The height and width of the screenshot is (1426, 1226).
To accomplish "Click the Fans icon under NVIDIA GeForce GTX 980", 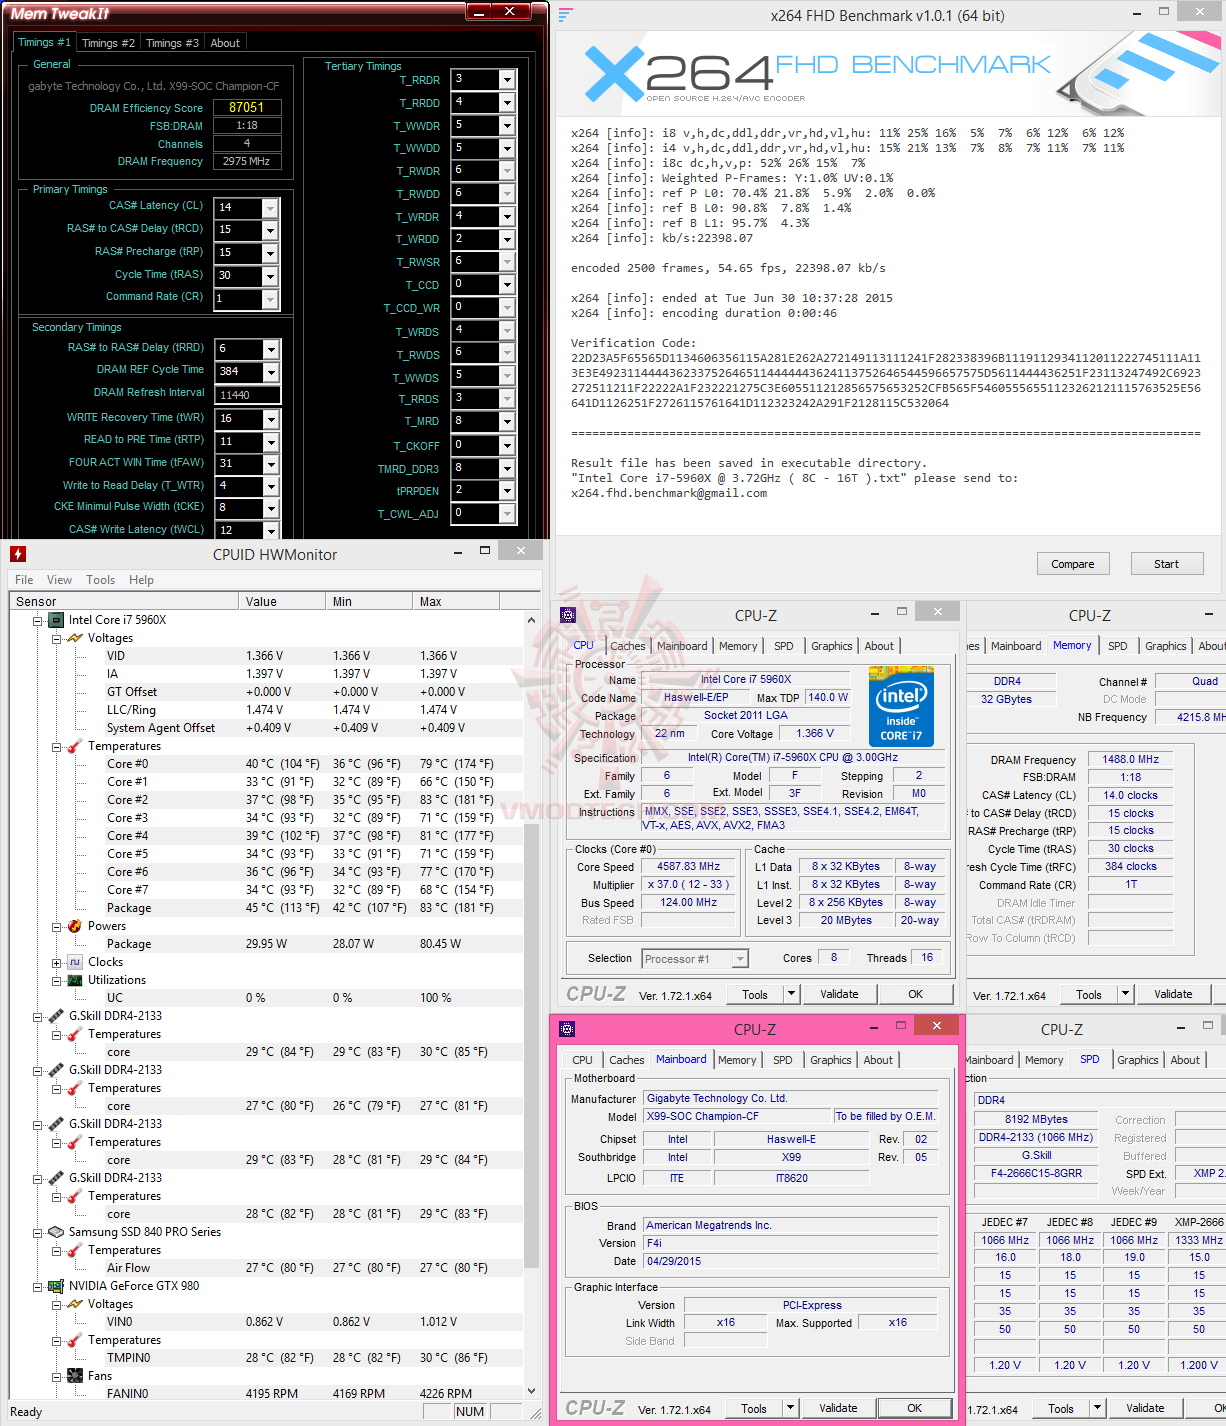I will point(75,1376).
